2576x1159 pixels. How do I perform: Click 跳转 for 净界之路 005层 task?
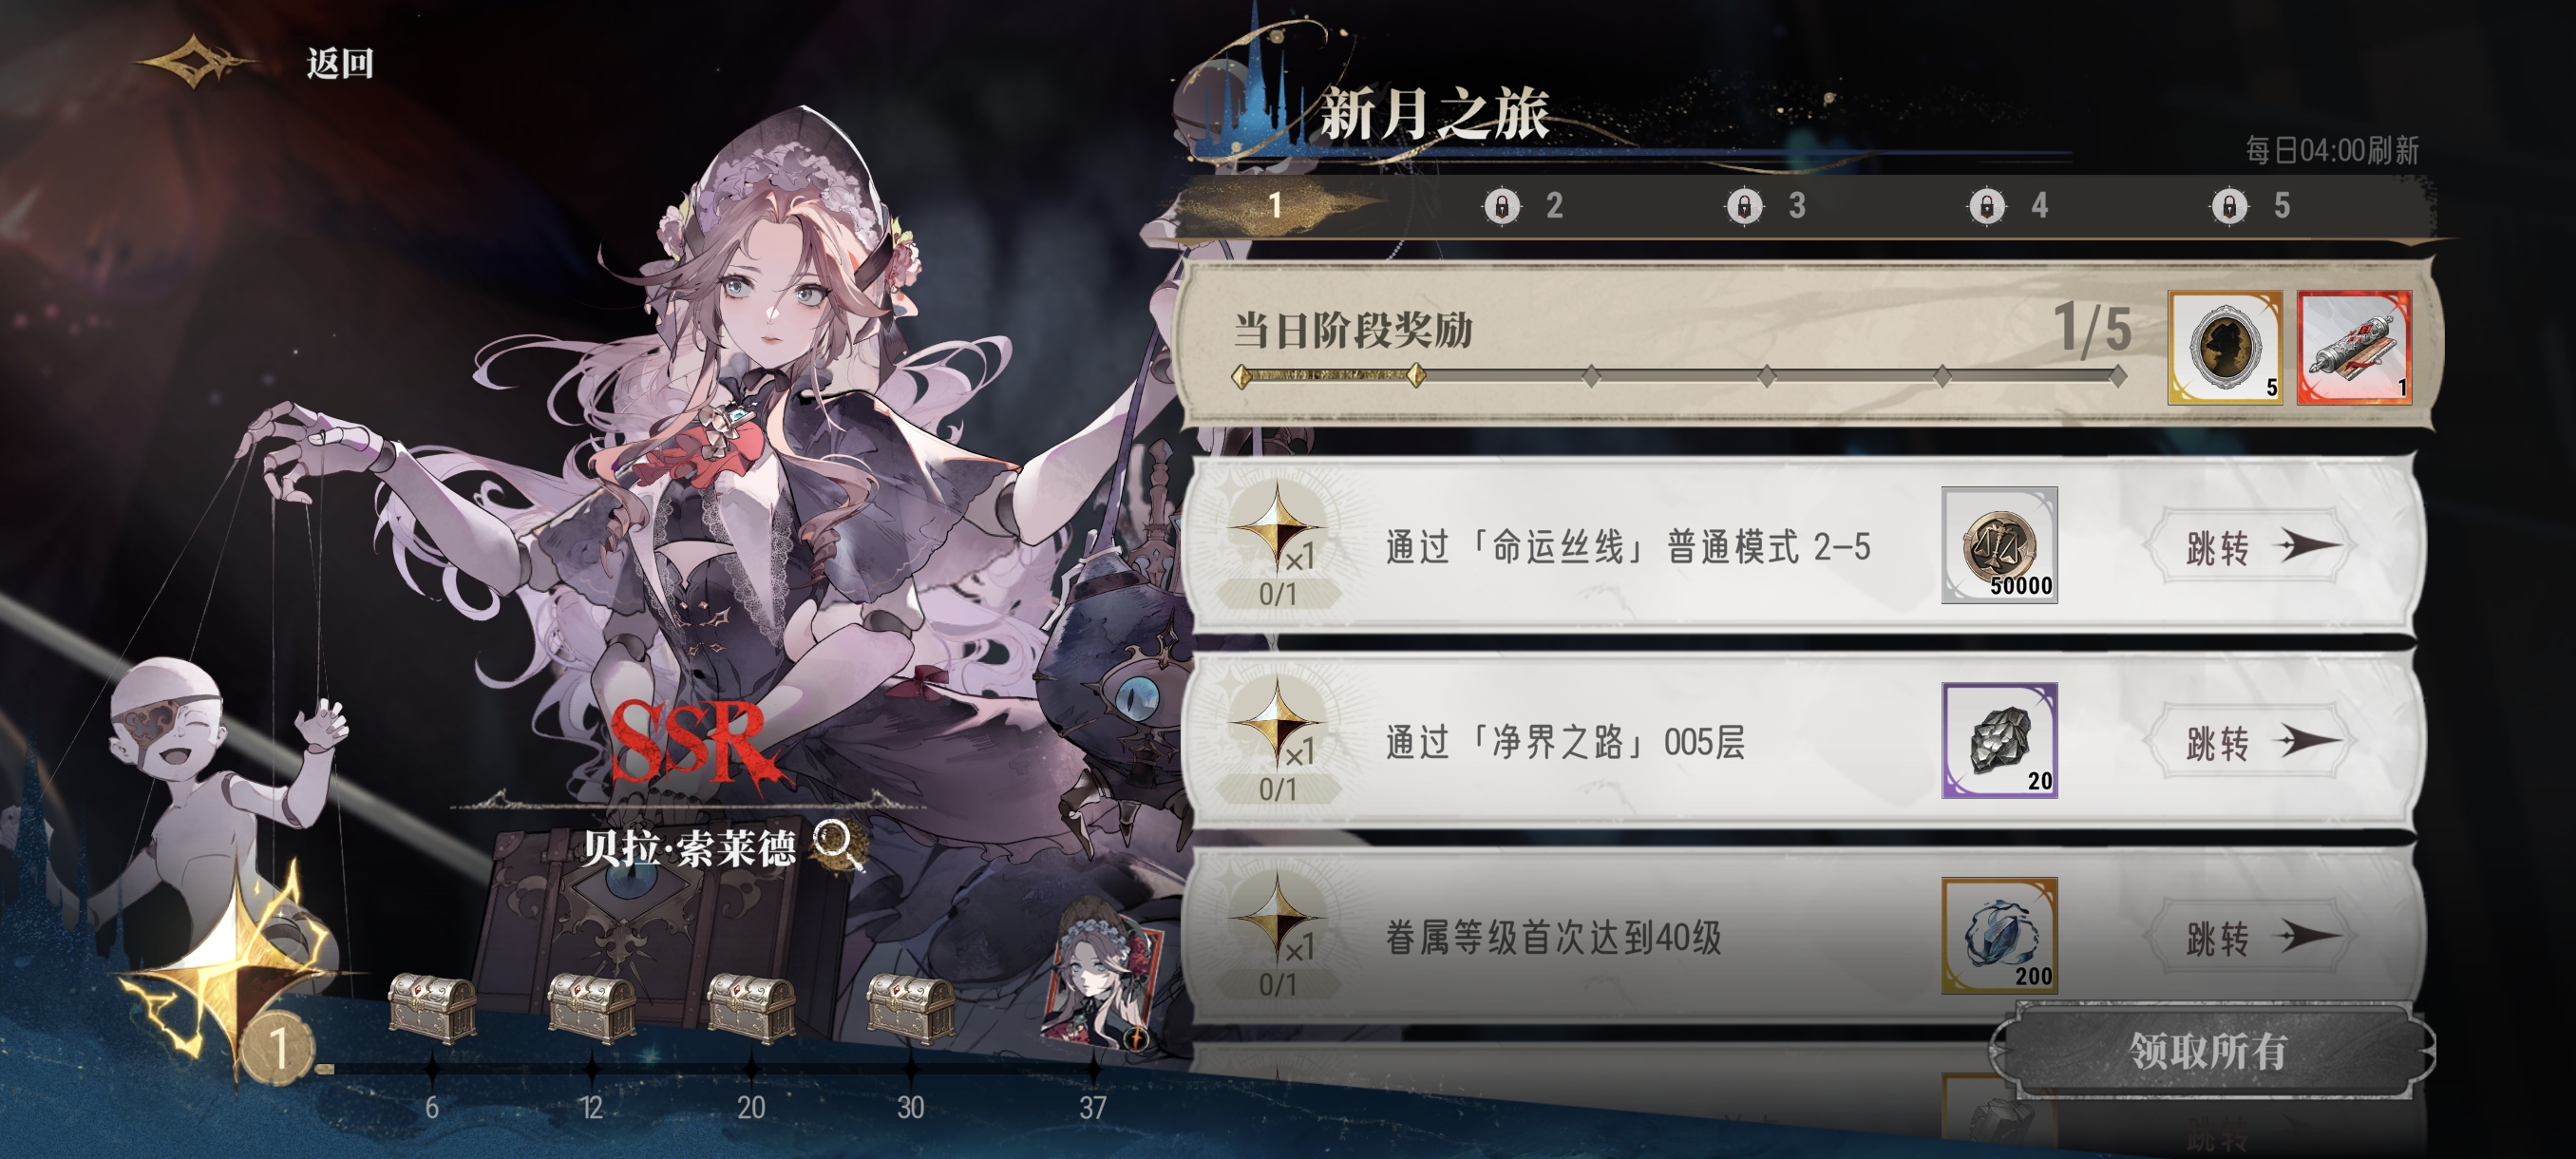pos(2251,741)
